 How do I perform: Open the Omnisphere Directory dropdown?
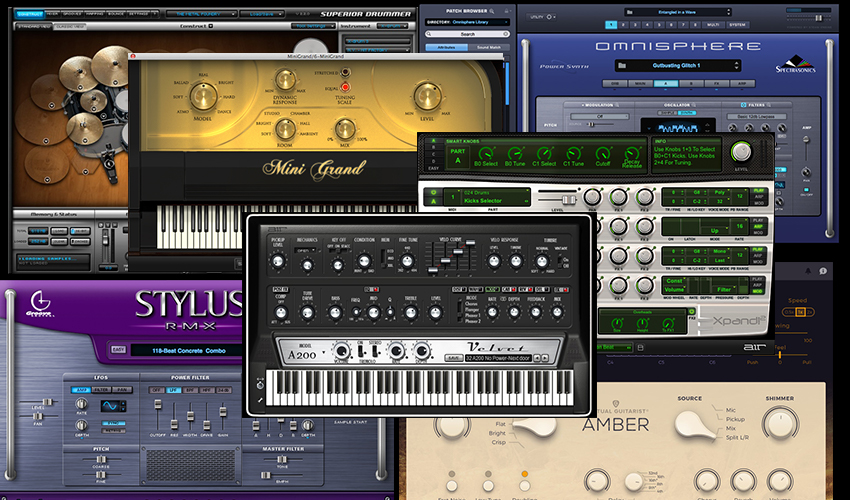click(x=467, y=22)
